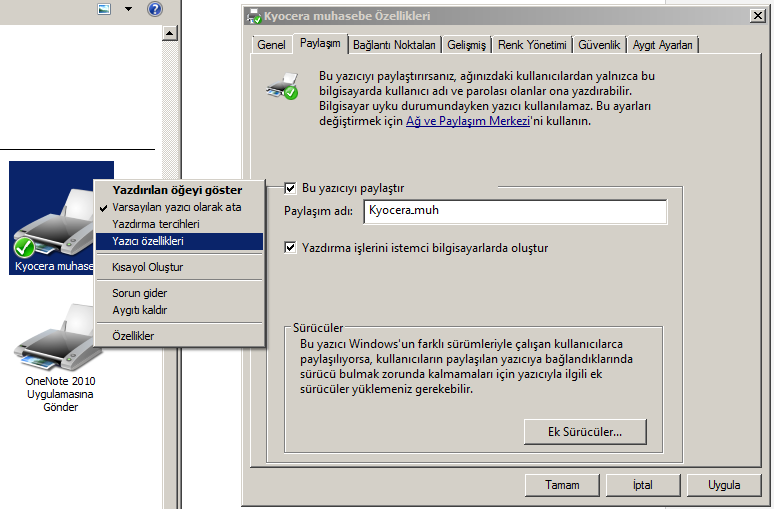Toggle the 'Bu yazıcıyı paylaştır' checkbox
The width and height of the screenshot is (774, 509).
290,188
